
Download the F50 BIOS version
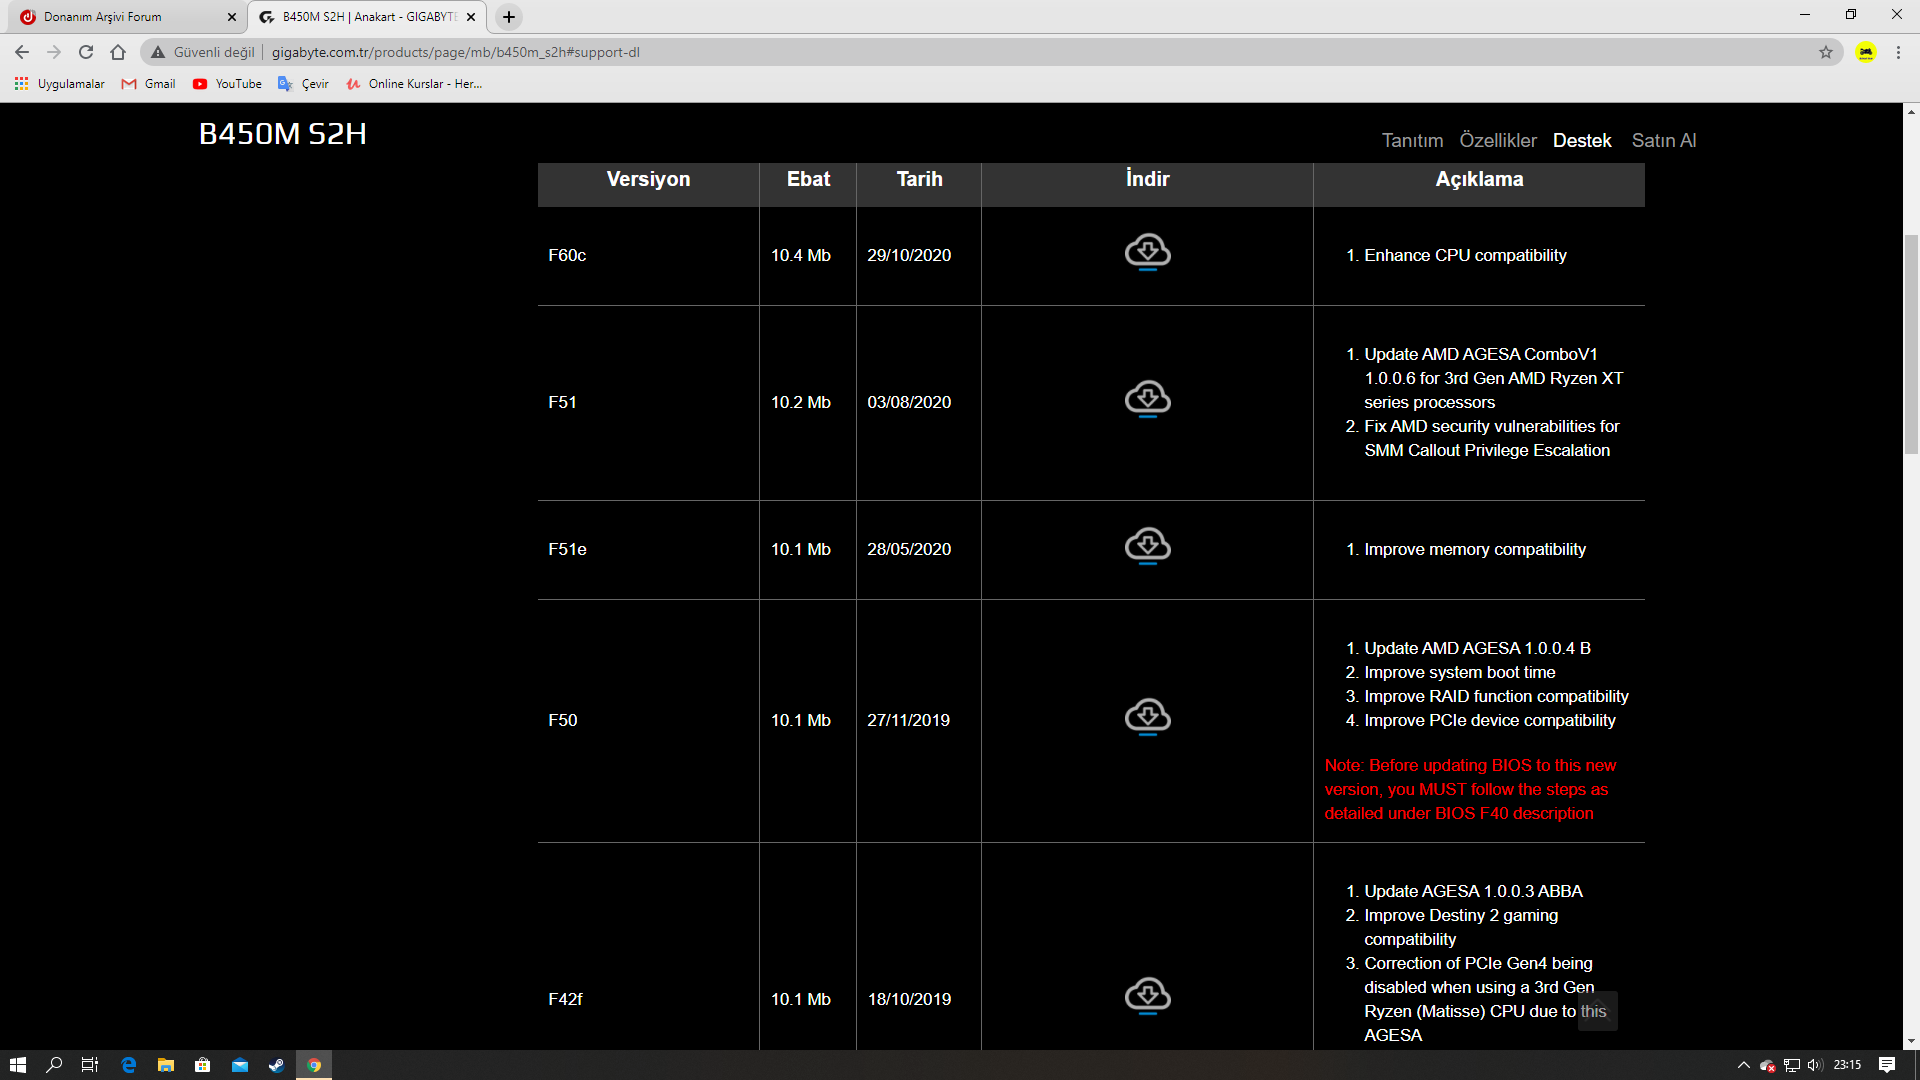(1147, 717)
